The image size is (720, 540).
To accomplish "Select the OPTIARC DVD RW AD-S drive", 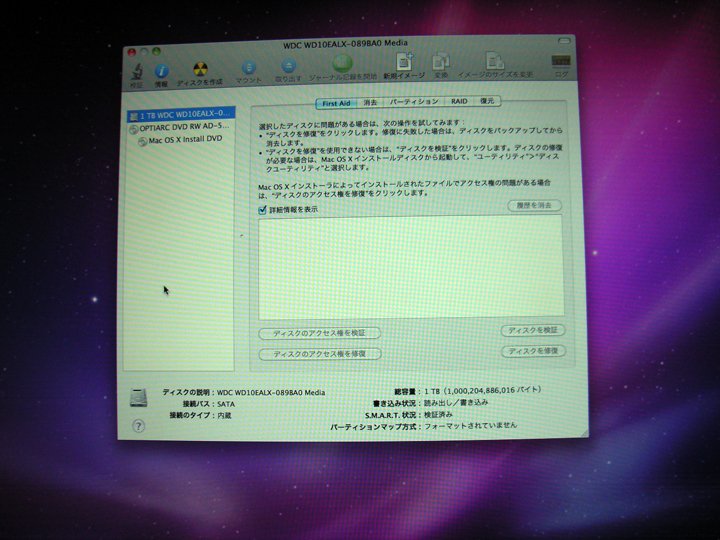I will coord(181,127).
